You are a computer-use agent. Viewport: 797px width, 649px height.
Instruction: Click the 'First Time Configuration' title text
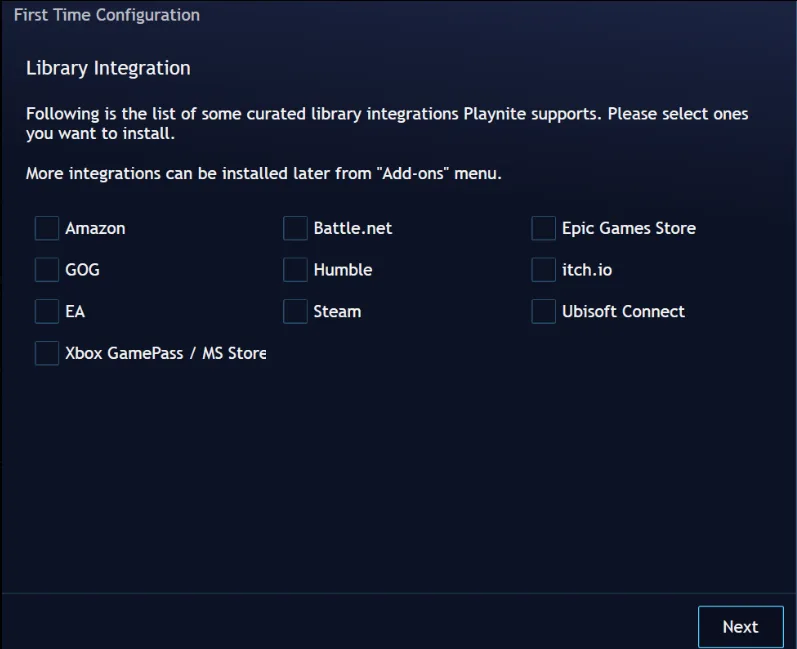click(x=107, y=15)
